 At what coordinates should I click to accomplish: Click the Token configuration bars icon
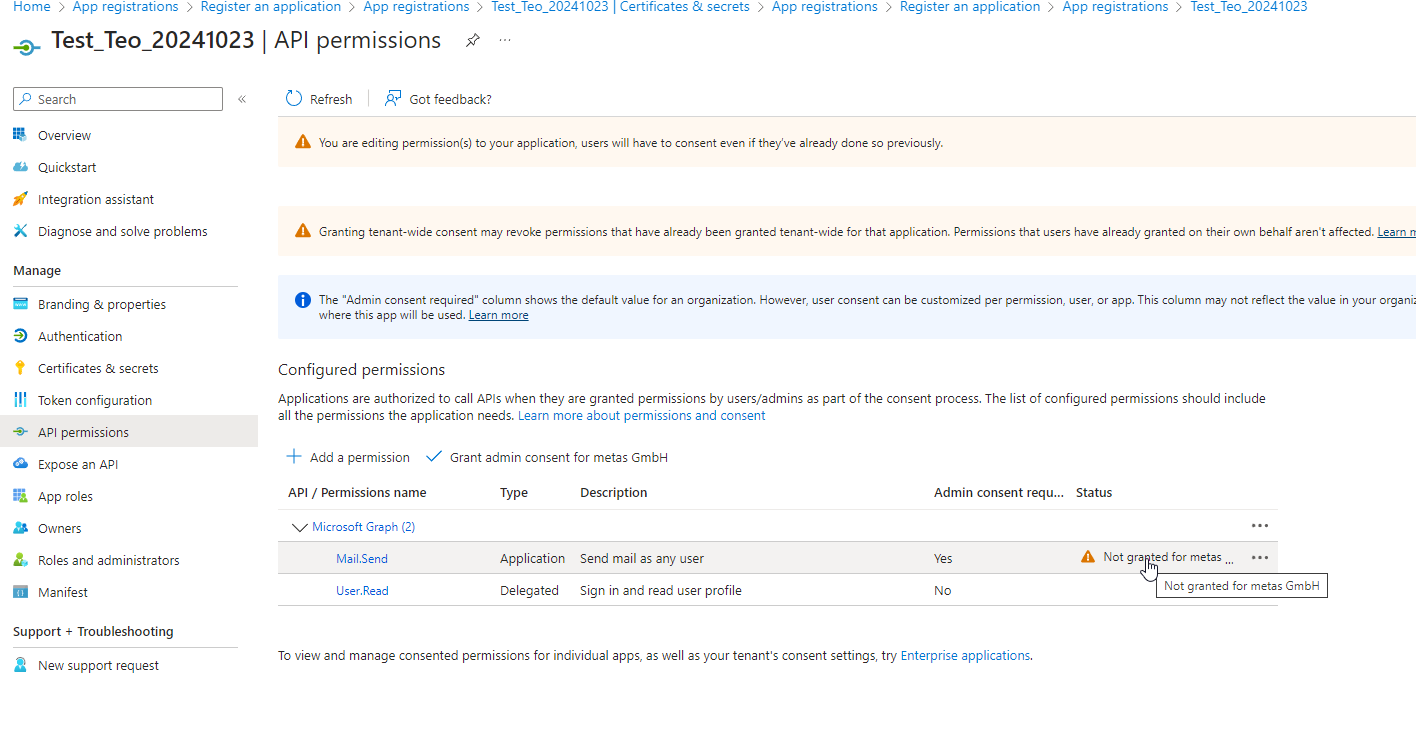[20, 400]
